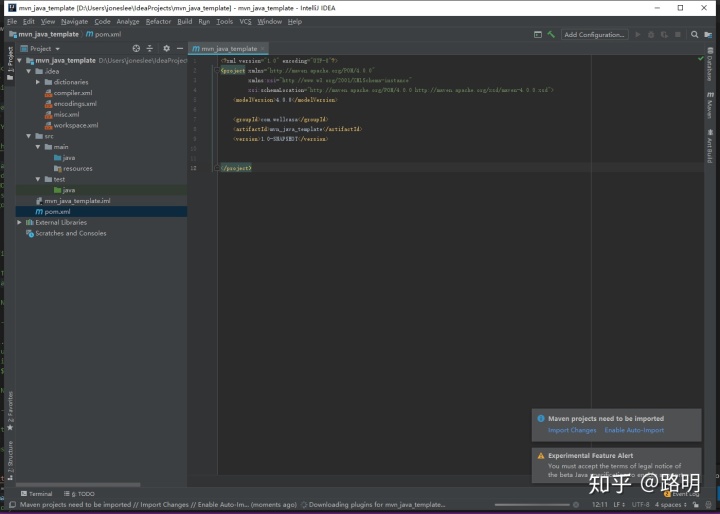The image size is (720, 514).
Task: Click the mvn_java_template breadcrumb
Action: (x=44, y=34)
